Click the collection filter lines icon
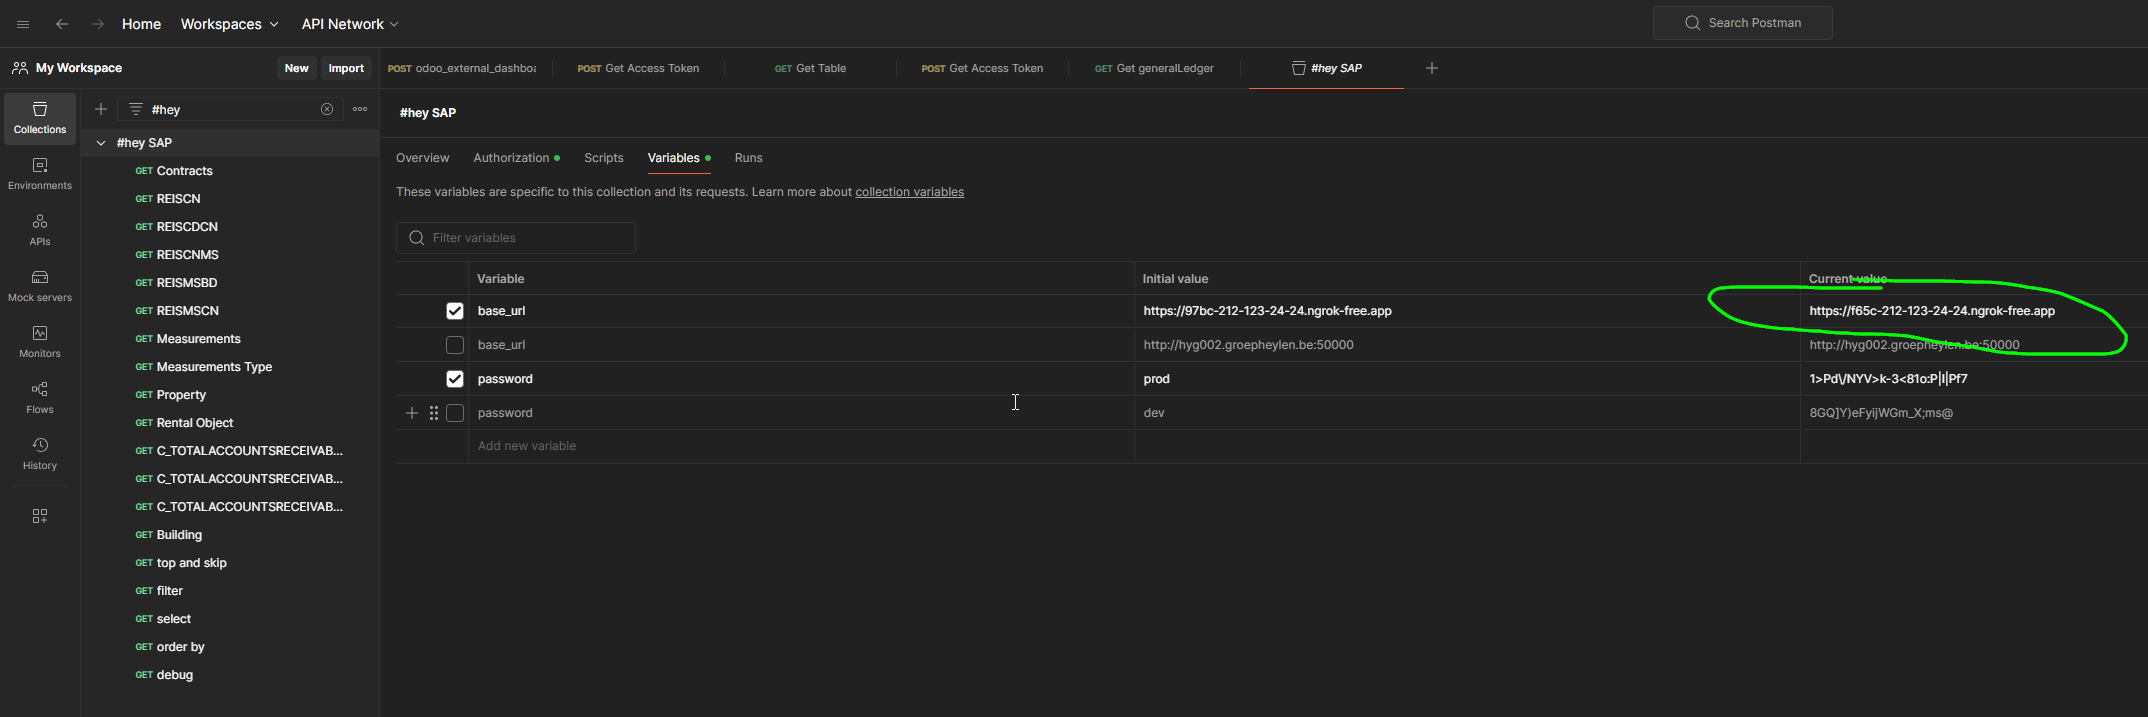The height and width of the screenshot is (717, 2148). pyautogui.click(x=136, y=109)
